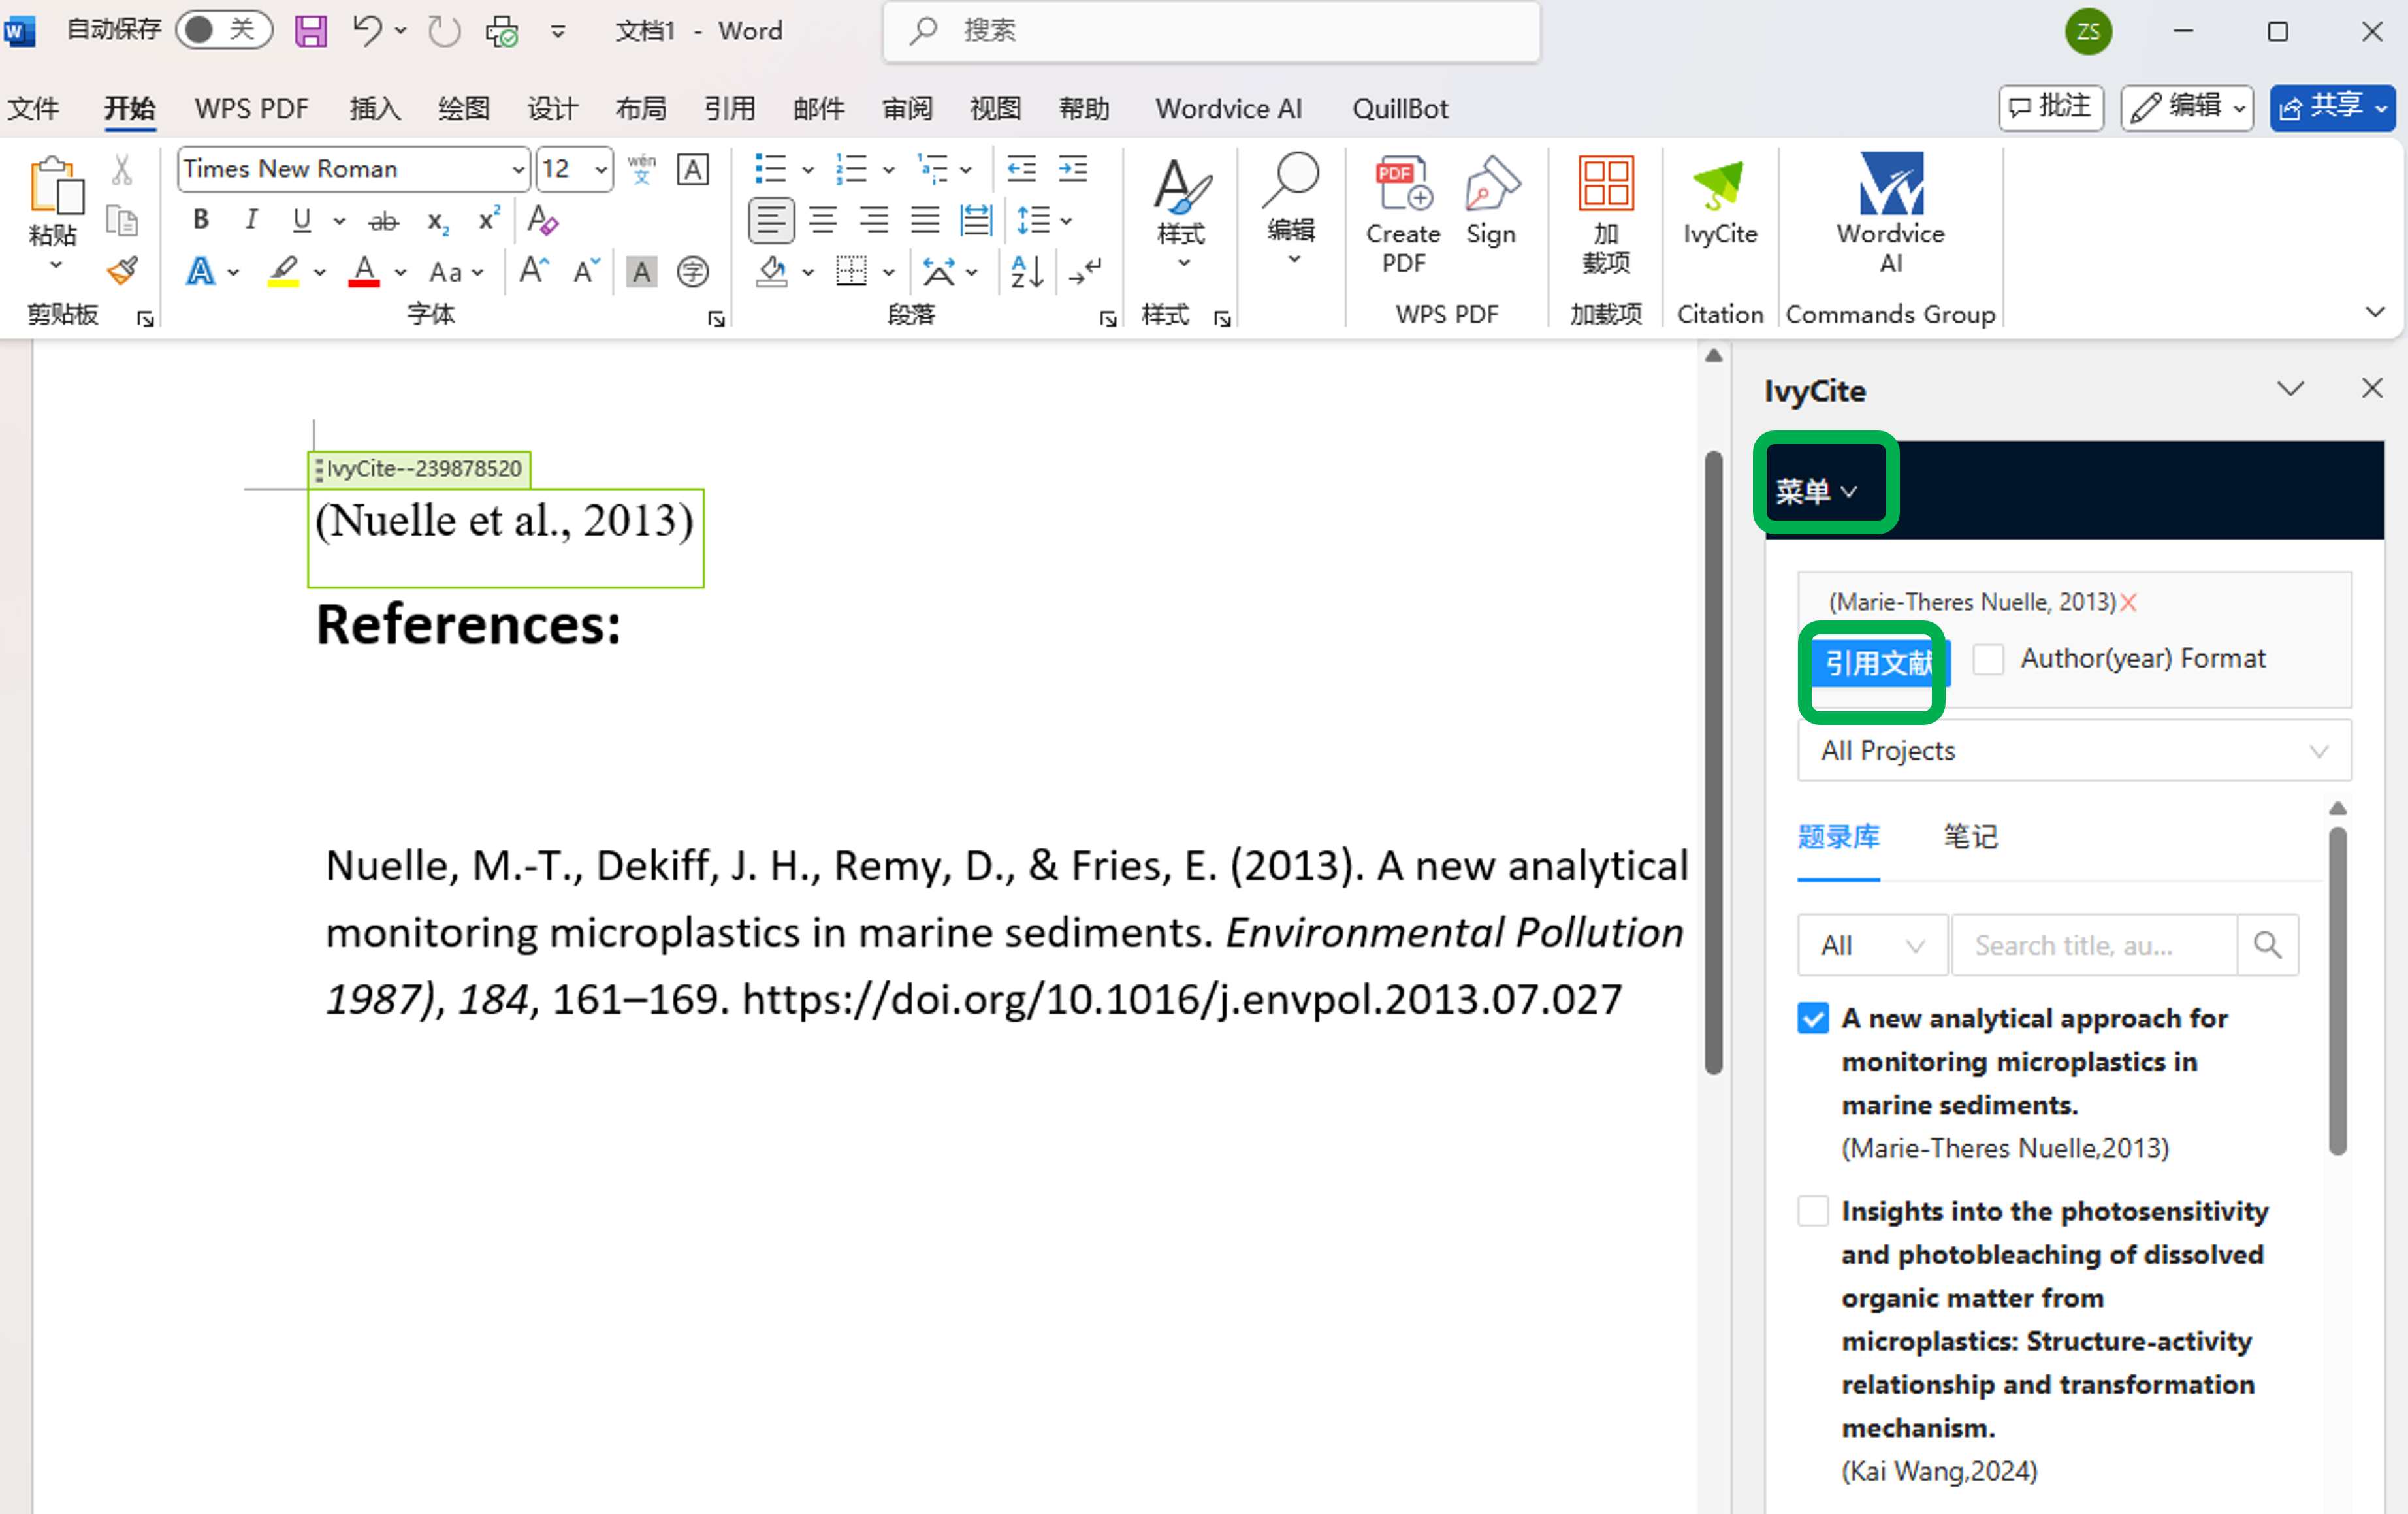Open the Wordvice AI ribbon tab
The height and width of the screenshot is (1514, 2408).
pos(1229,108)
